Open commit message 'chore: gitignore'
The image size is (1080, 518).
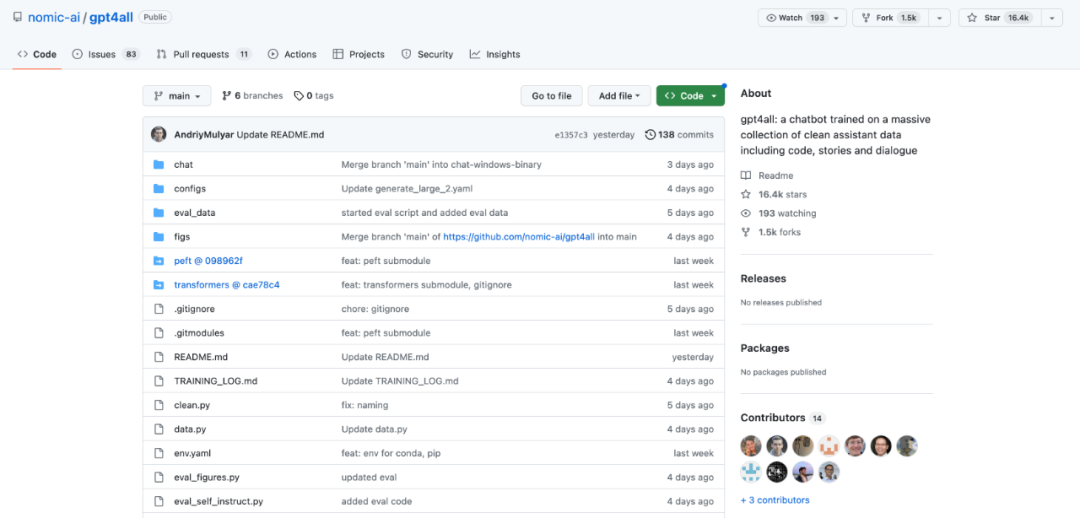pyautogui.click(x=375, y=309)
